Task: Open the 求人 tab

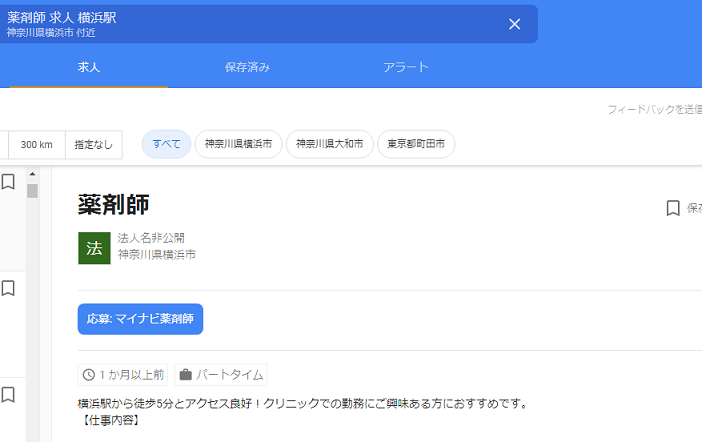Action: point(89,67)
